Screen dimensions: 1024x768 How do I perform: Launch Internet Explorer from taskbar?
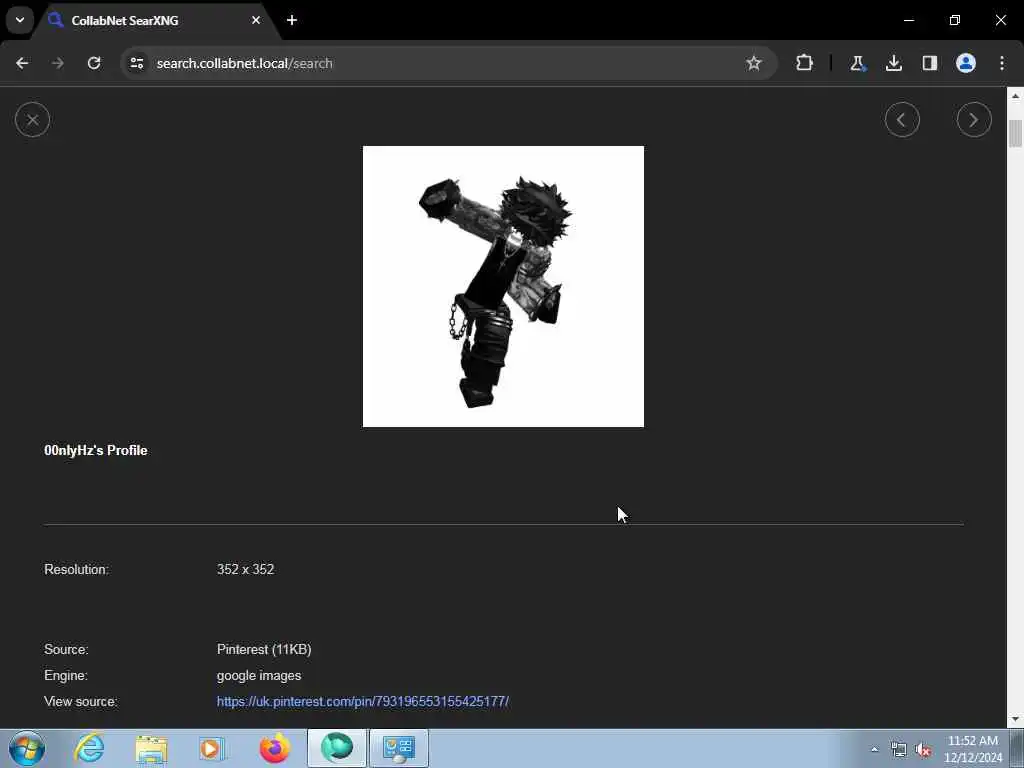(89, 748)
